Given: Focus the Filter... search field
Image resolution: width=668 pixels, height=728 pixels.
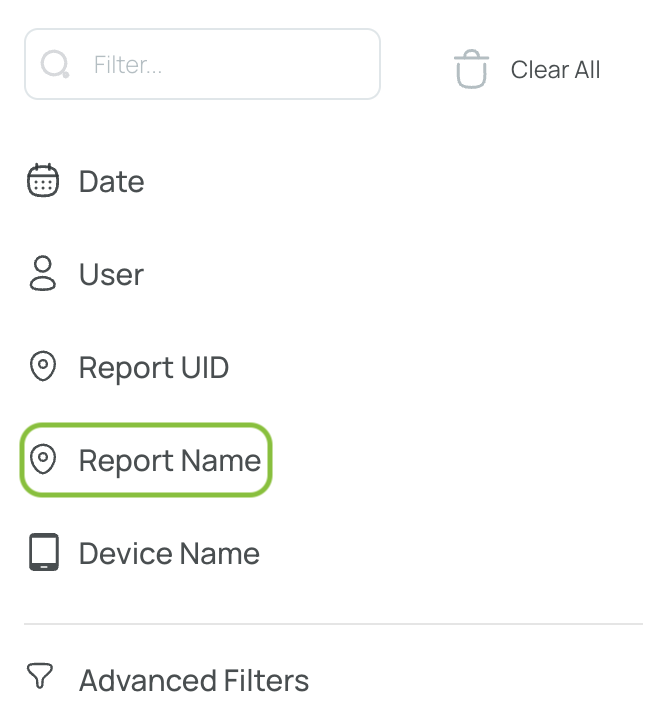Looking at the screenshot, I should (202, 64).
